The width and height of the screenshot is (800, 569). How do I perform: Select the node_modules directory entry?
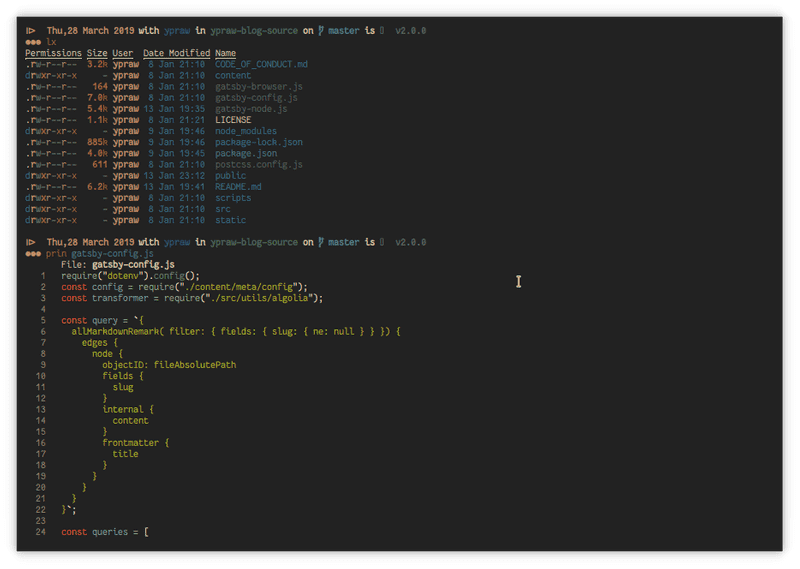click(245, 131)
